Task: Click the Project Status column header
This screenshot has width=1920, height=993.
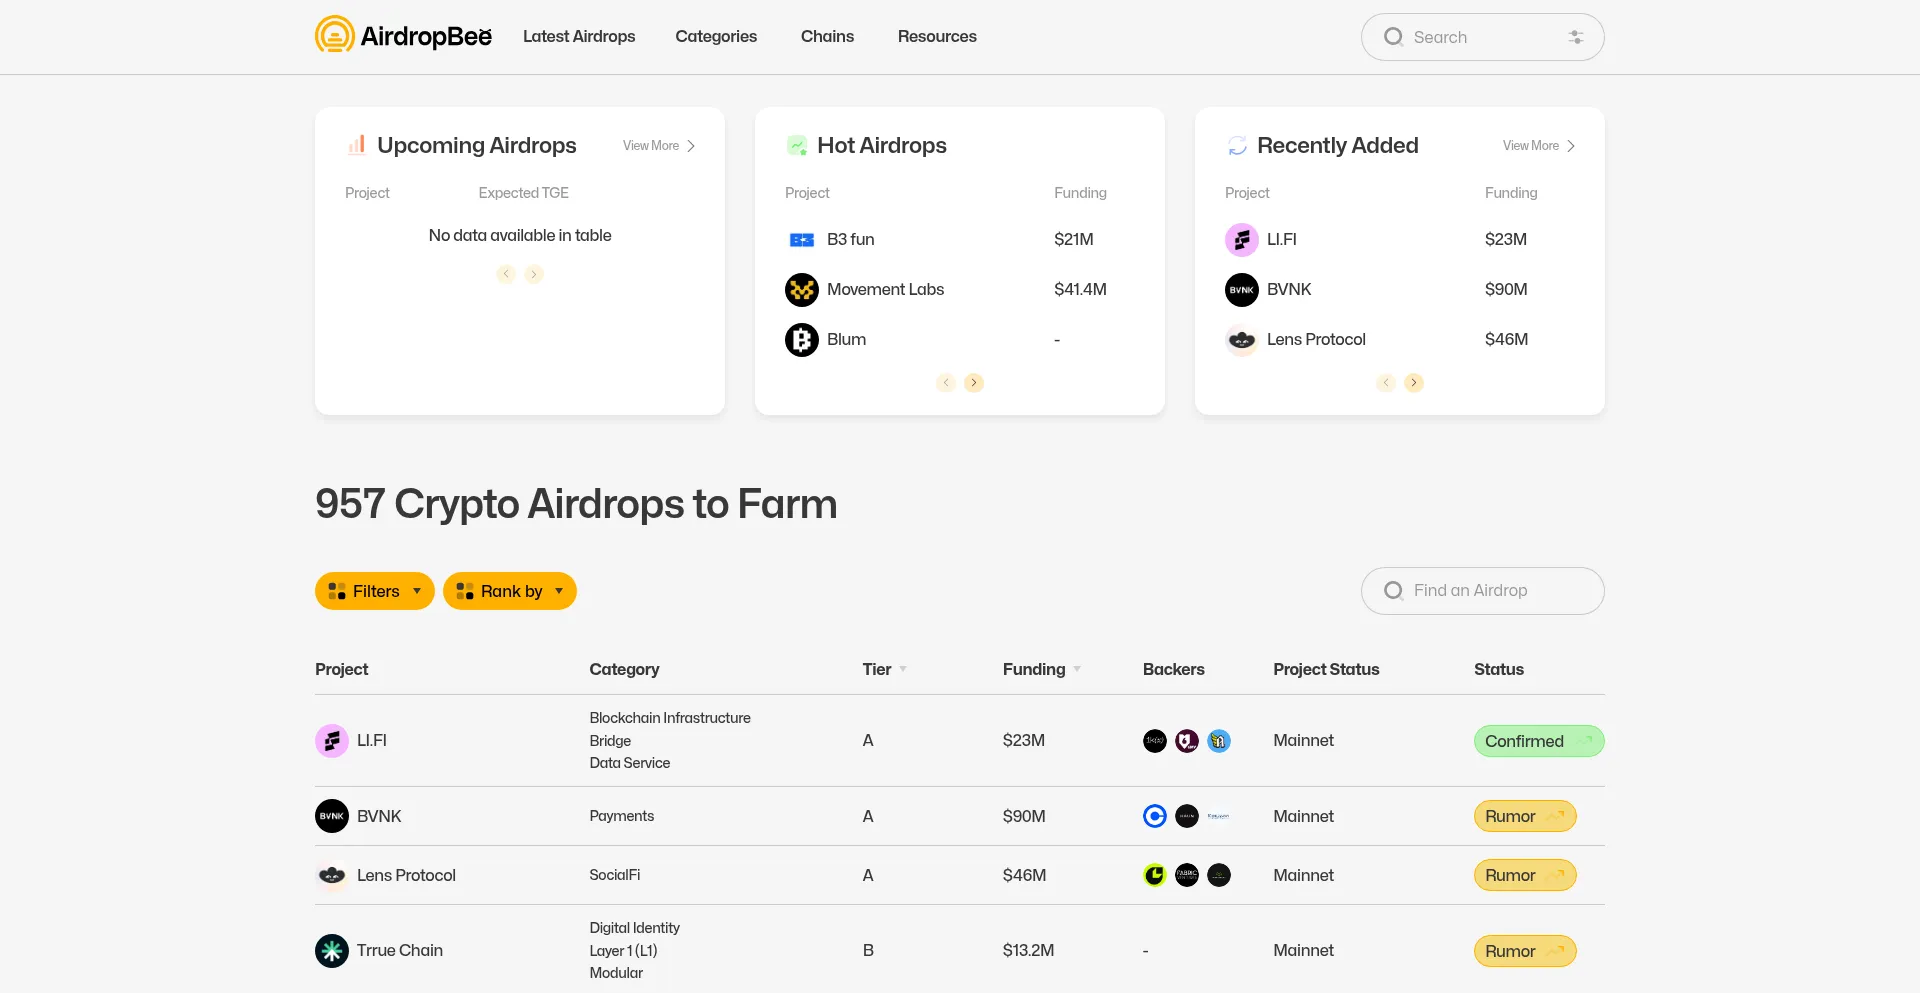Action: pos(1326,670)
